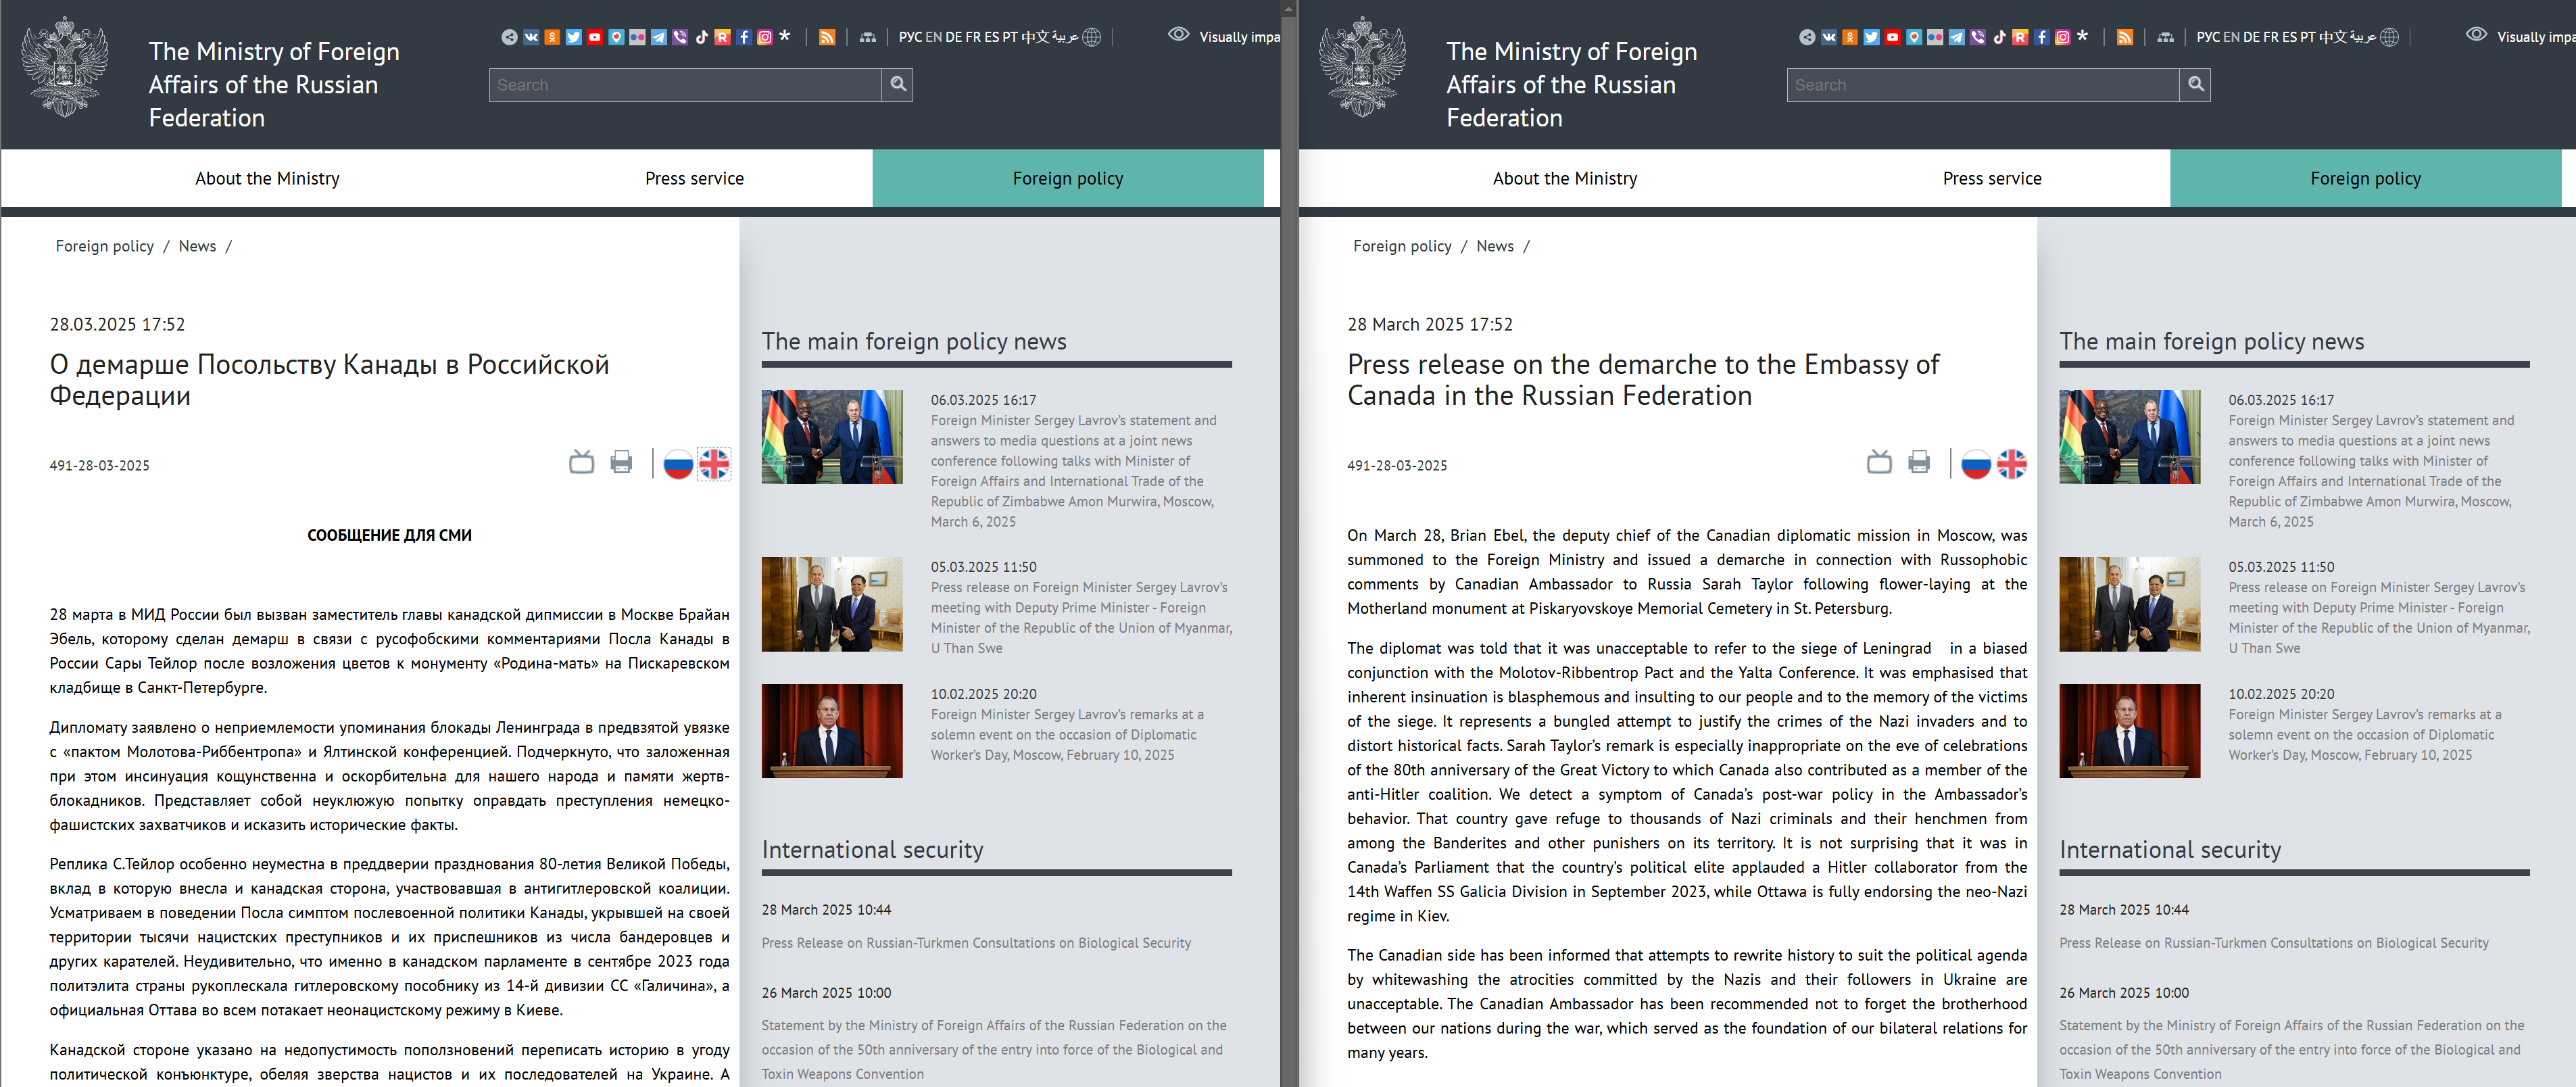Select the UK flag language icon, right window
The height and width of the screenshot is (1087, 2576).
pos(2012,464)
